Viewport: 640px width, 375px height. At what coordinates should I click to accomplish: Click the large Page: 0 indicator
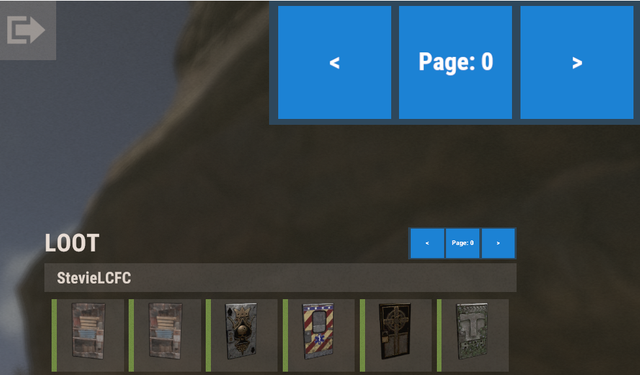pos(456,62)
